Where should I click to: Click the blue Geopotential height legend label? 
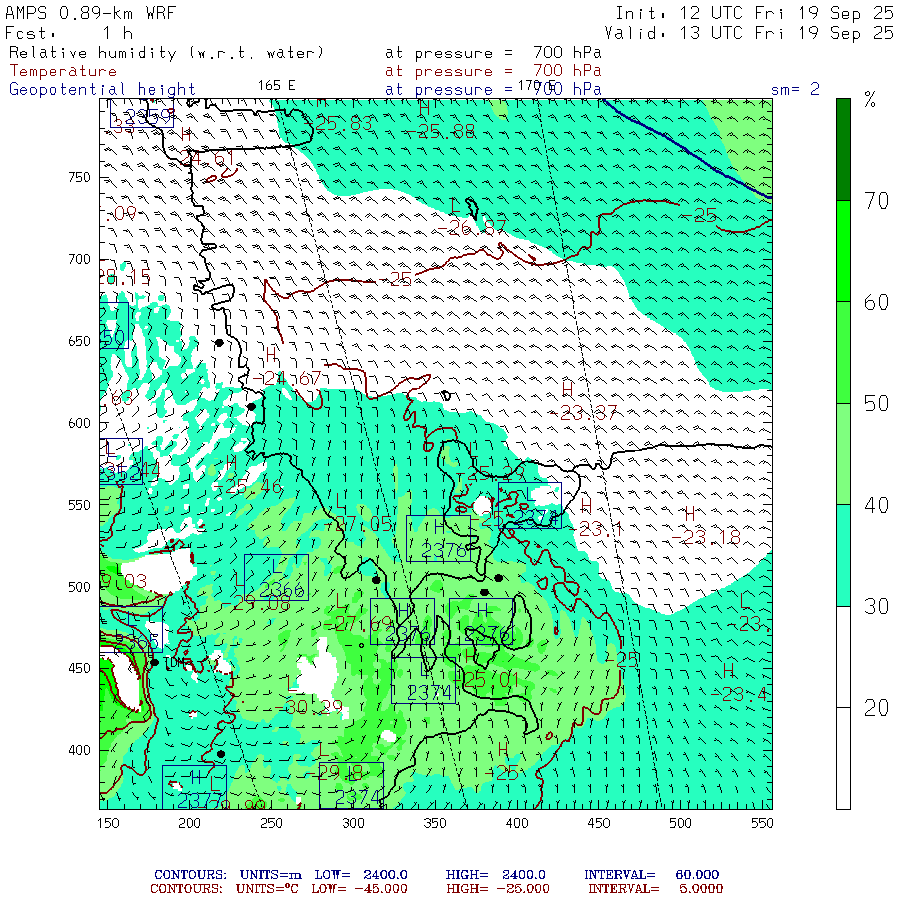[x=102, y=89]
